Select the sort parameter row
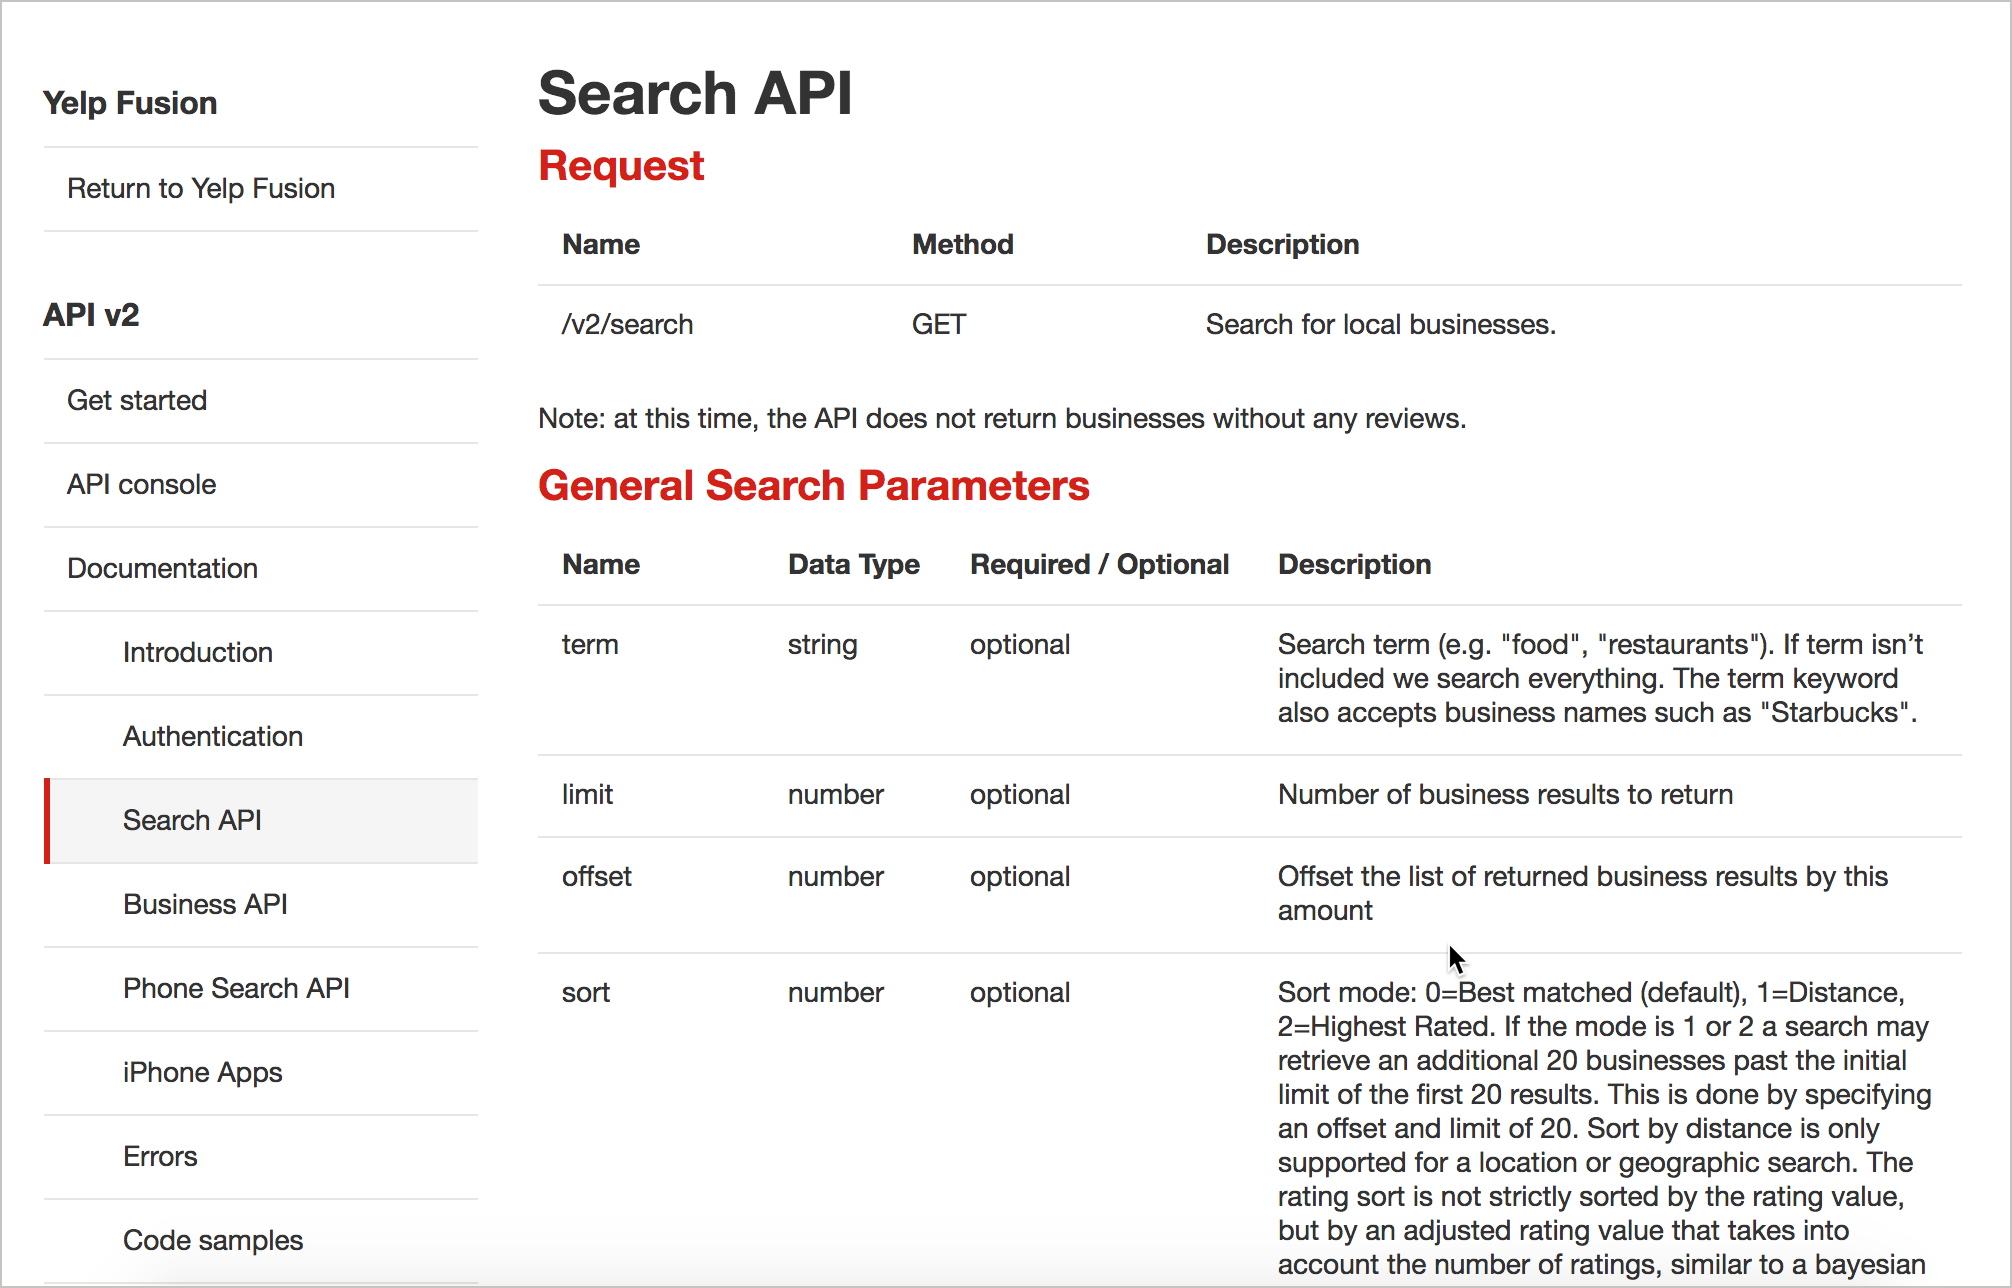This screenshot has height=1288, width=2012. pos(586,992)
